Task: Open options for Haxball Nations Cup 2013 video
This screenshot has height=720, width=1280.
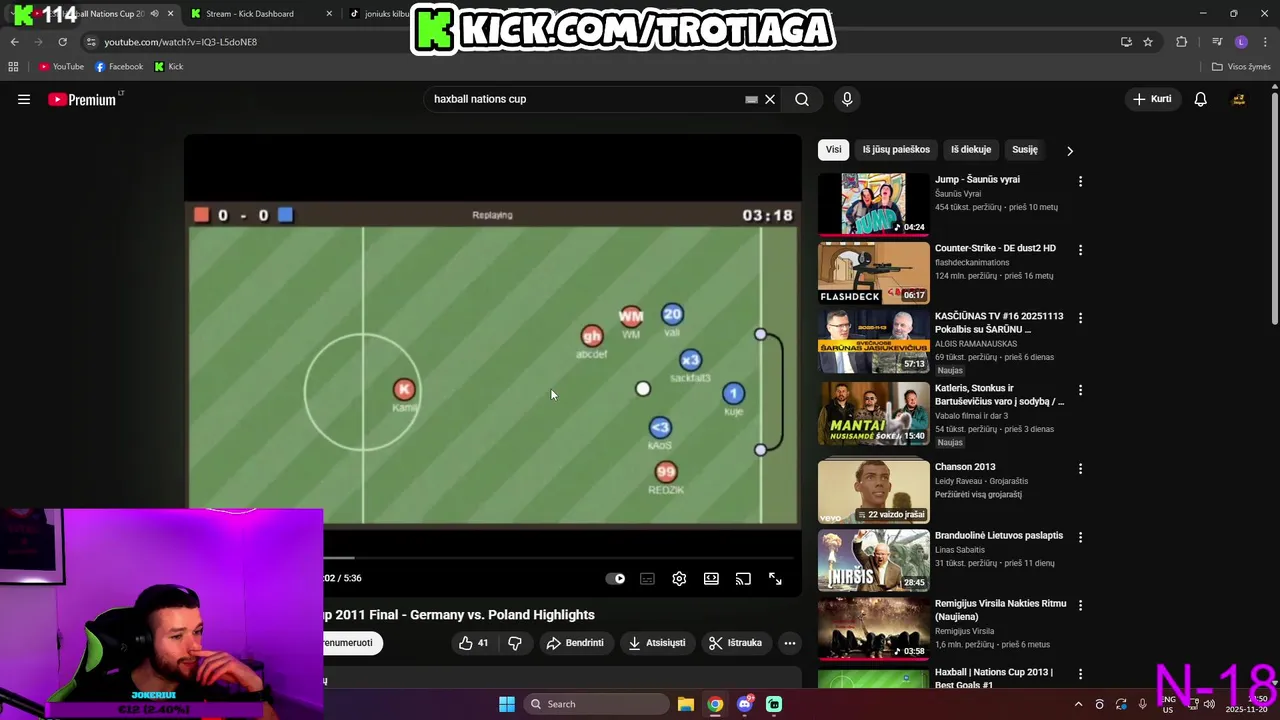Action: [x=1080, y=674]
